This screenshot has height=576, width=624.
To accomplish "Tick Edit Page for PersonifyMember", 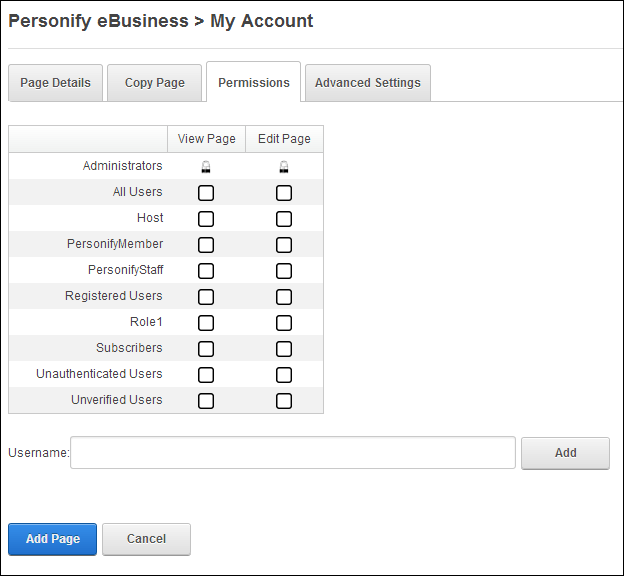I will click(284, 245).
